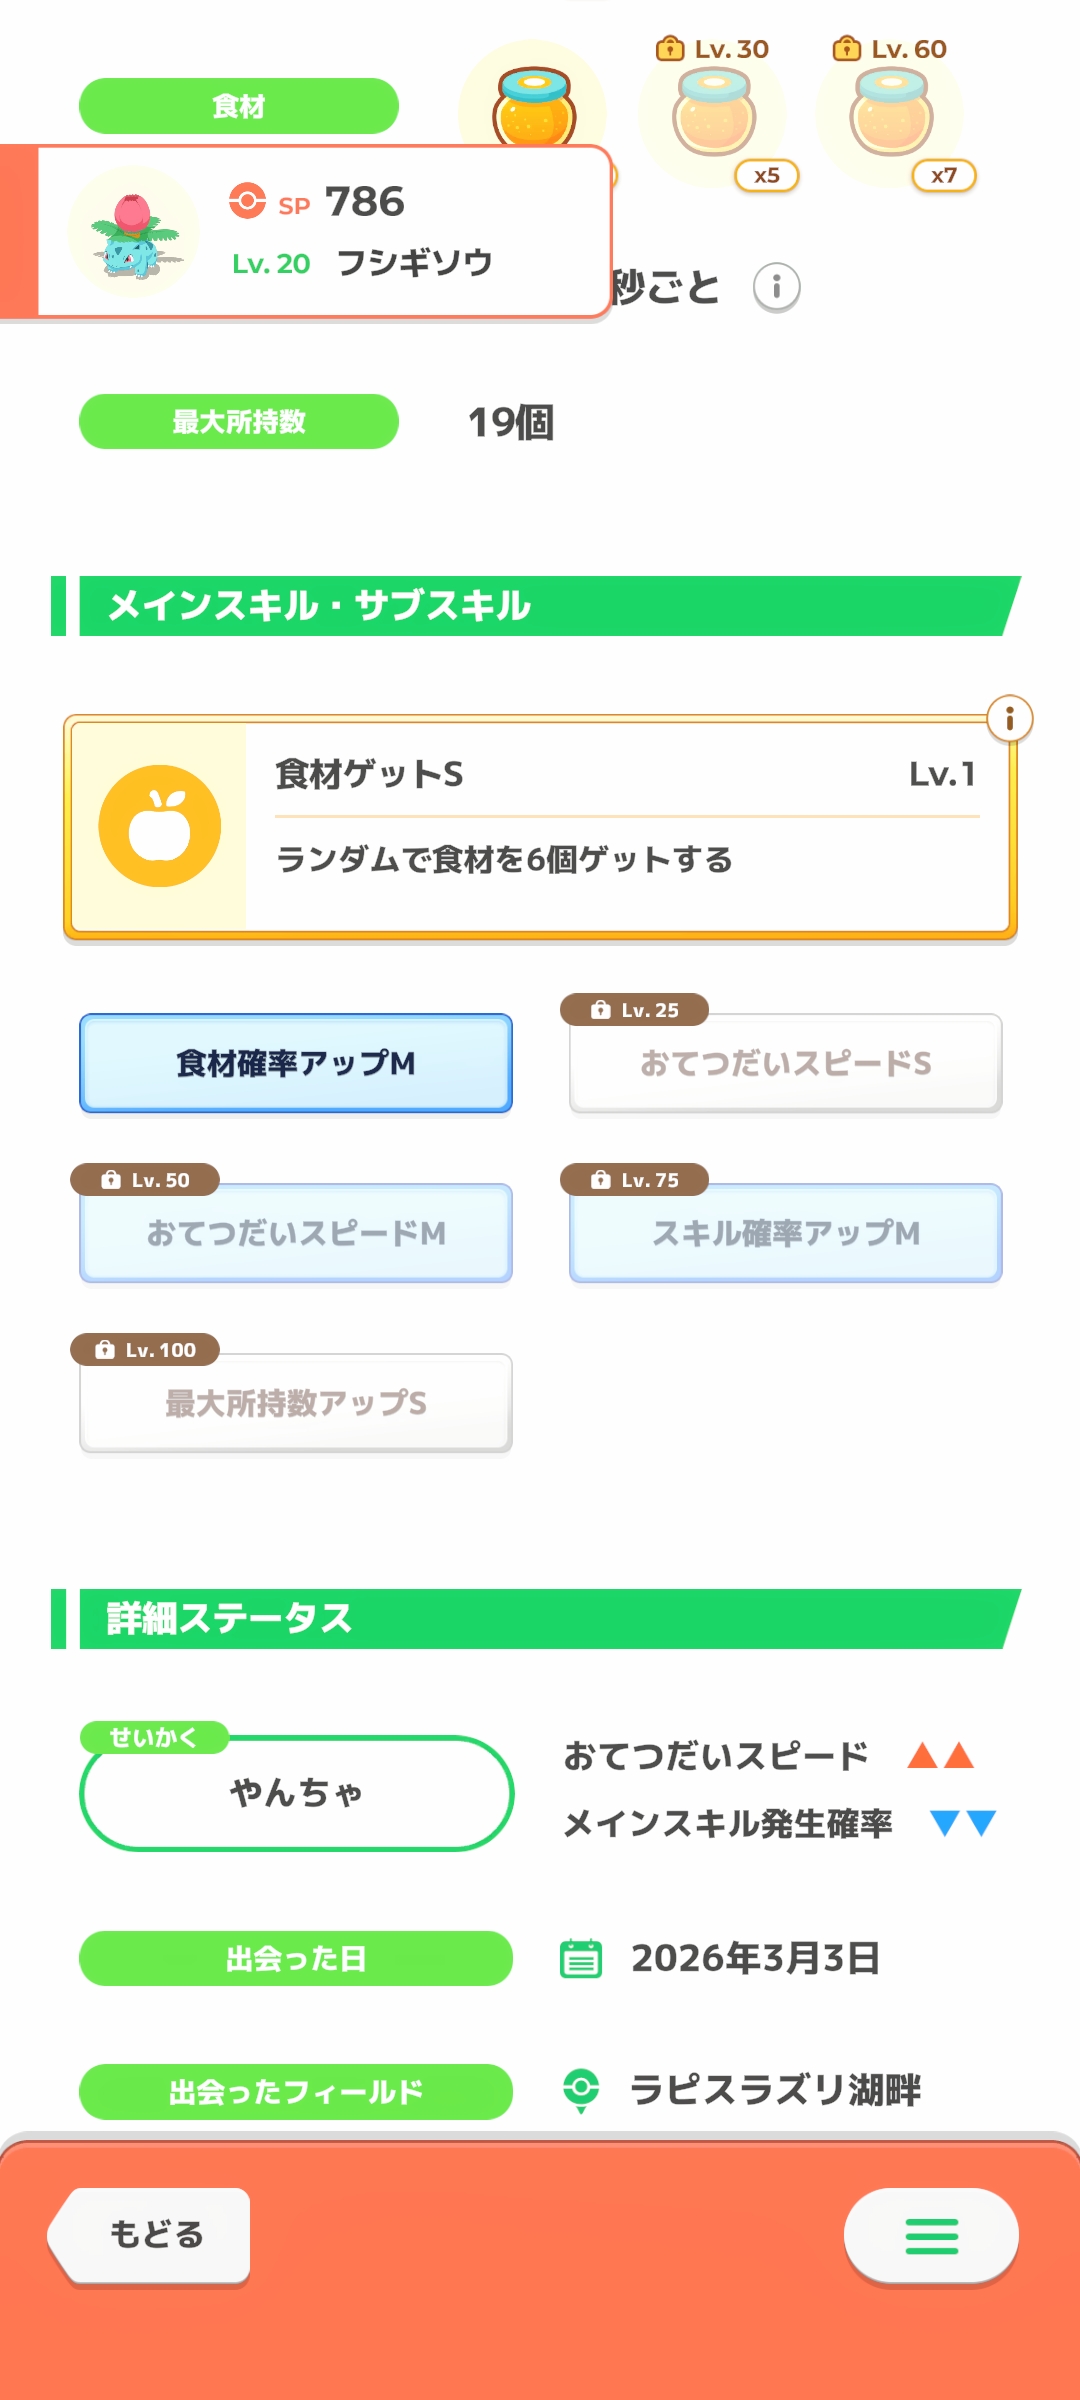The image size is (1080, 2400).
Task: Tap the Ivysaur portrait thumbnail
Action: click(x=133, y=233)
